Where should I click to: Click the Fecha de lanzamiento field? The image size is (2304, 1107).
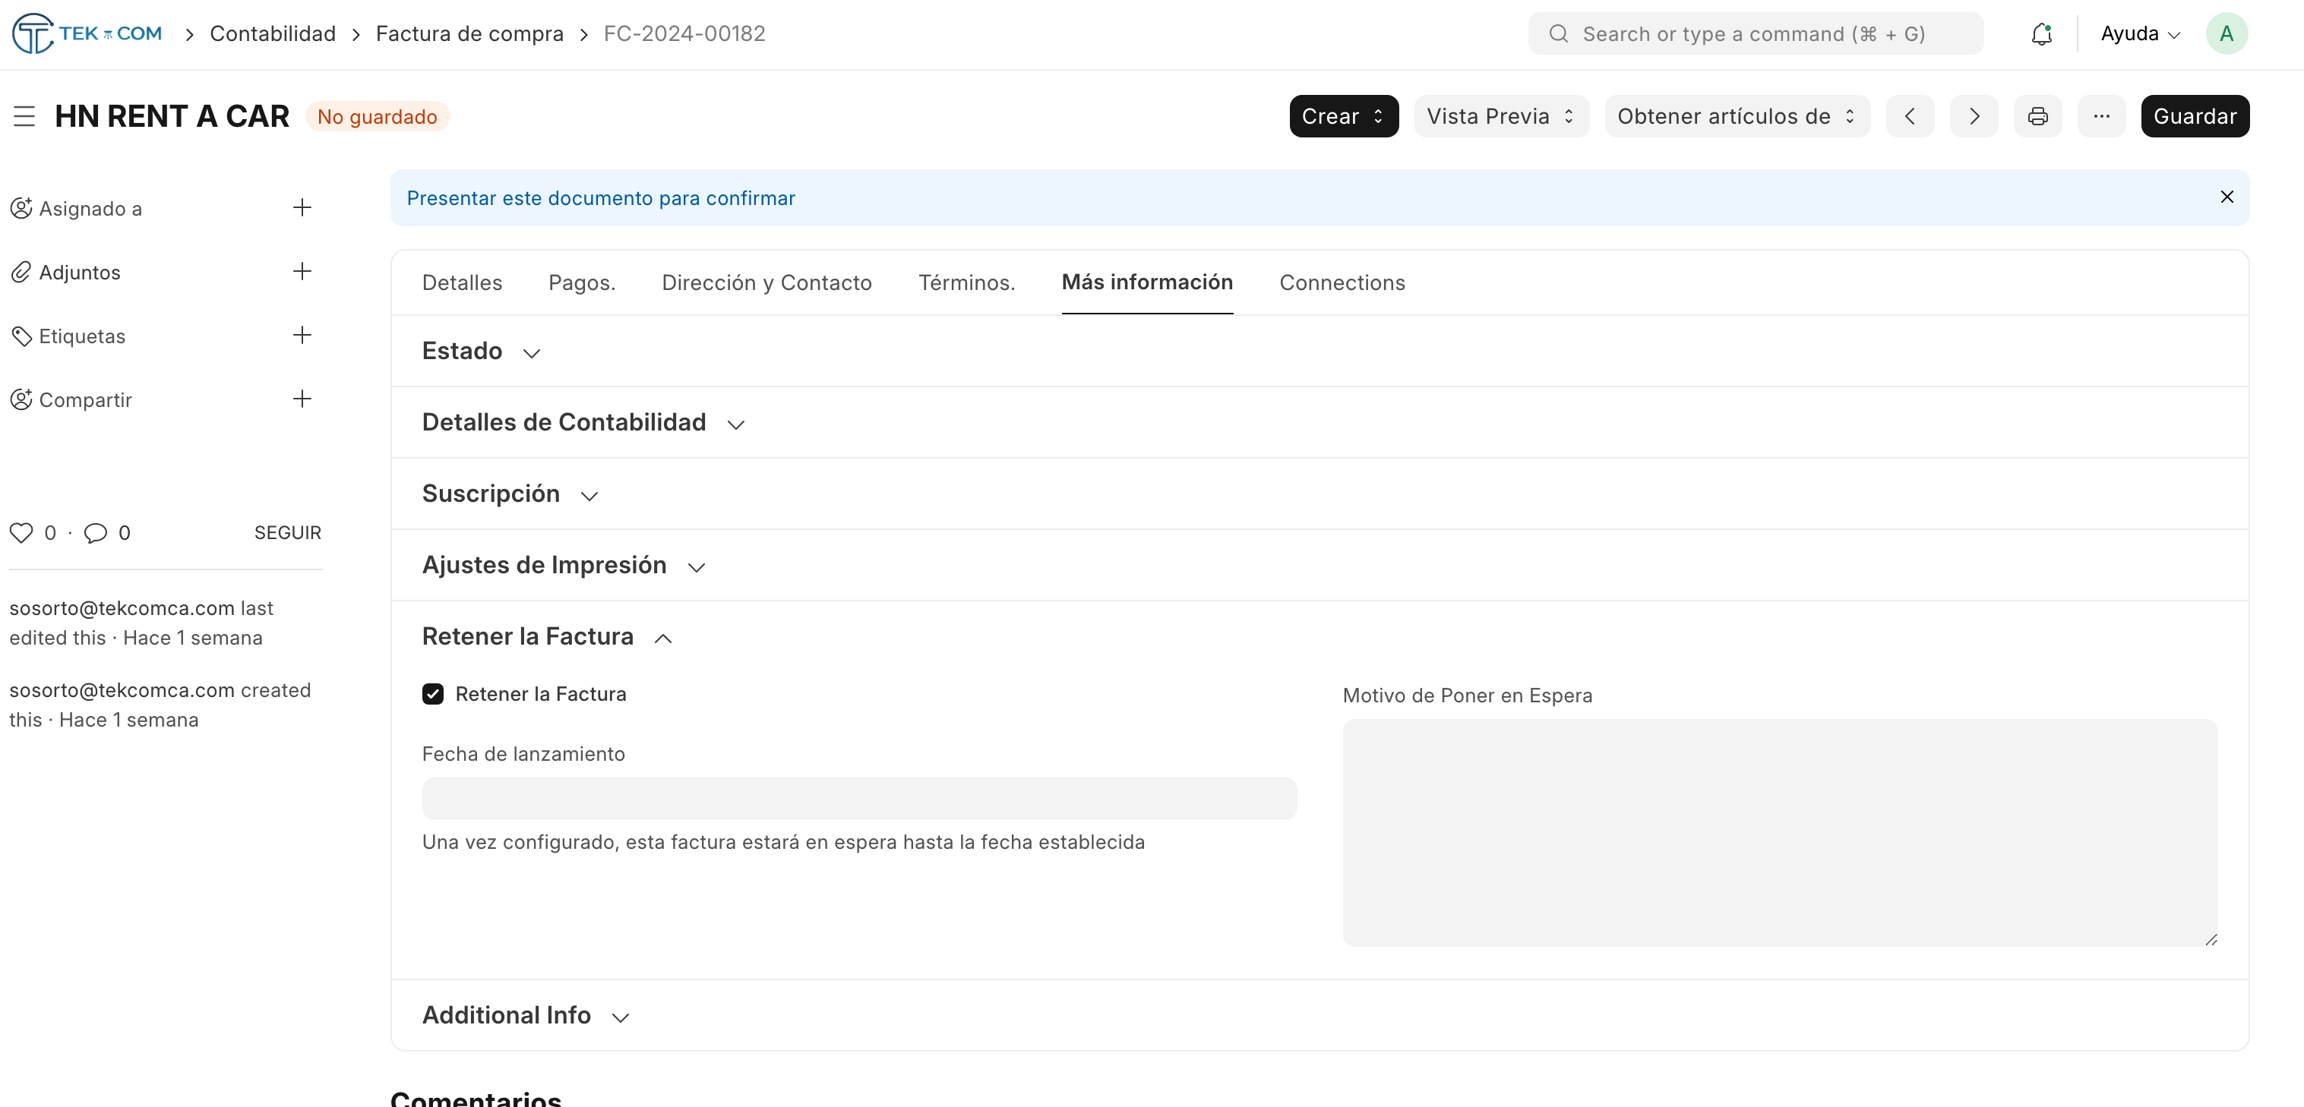click(x=859, y=799)
